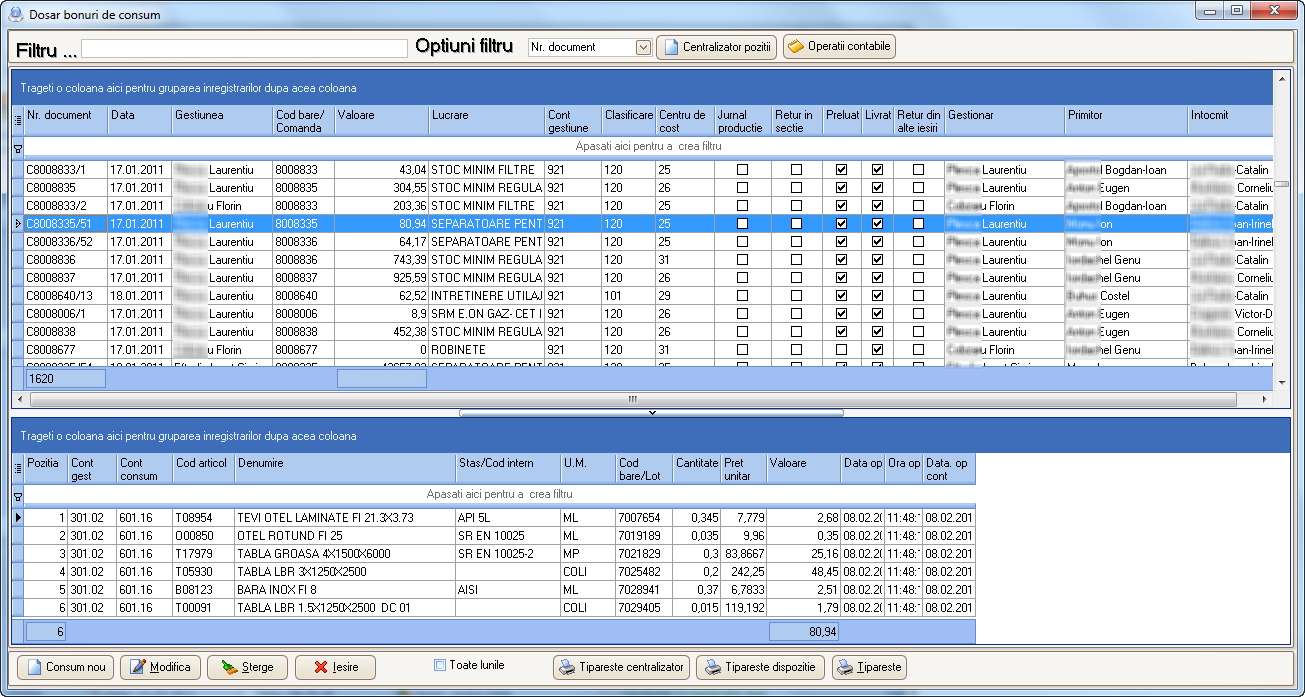Image resolution: width=1305 pixels, height=697 pixels.
Task: Click Tipareste centralizator button
Action: coord(621,667)
